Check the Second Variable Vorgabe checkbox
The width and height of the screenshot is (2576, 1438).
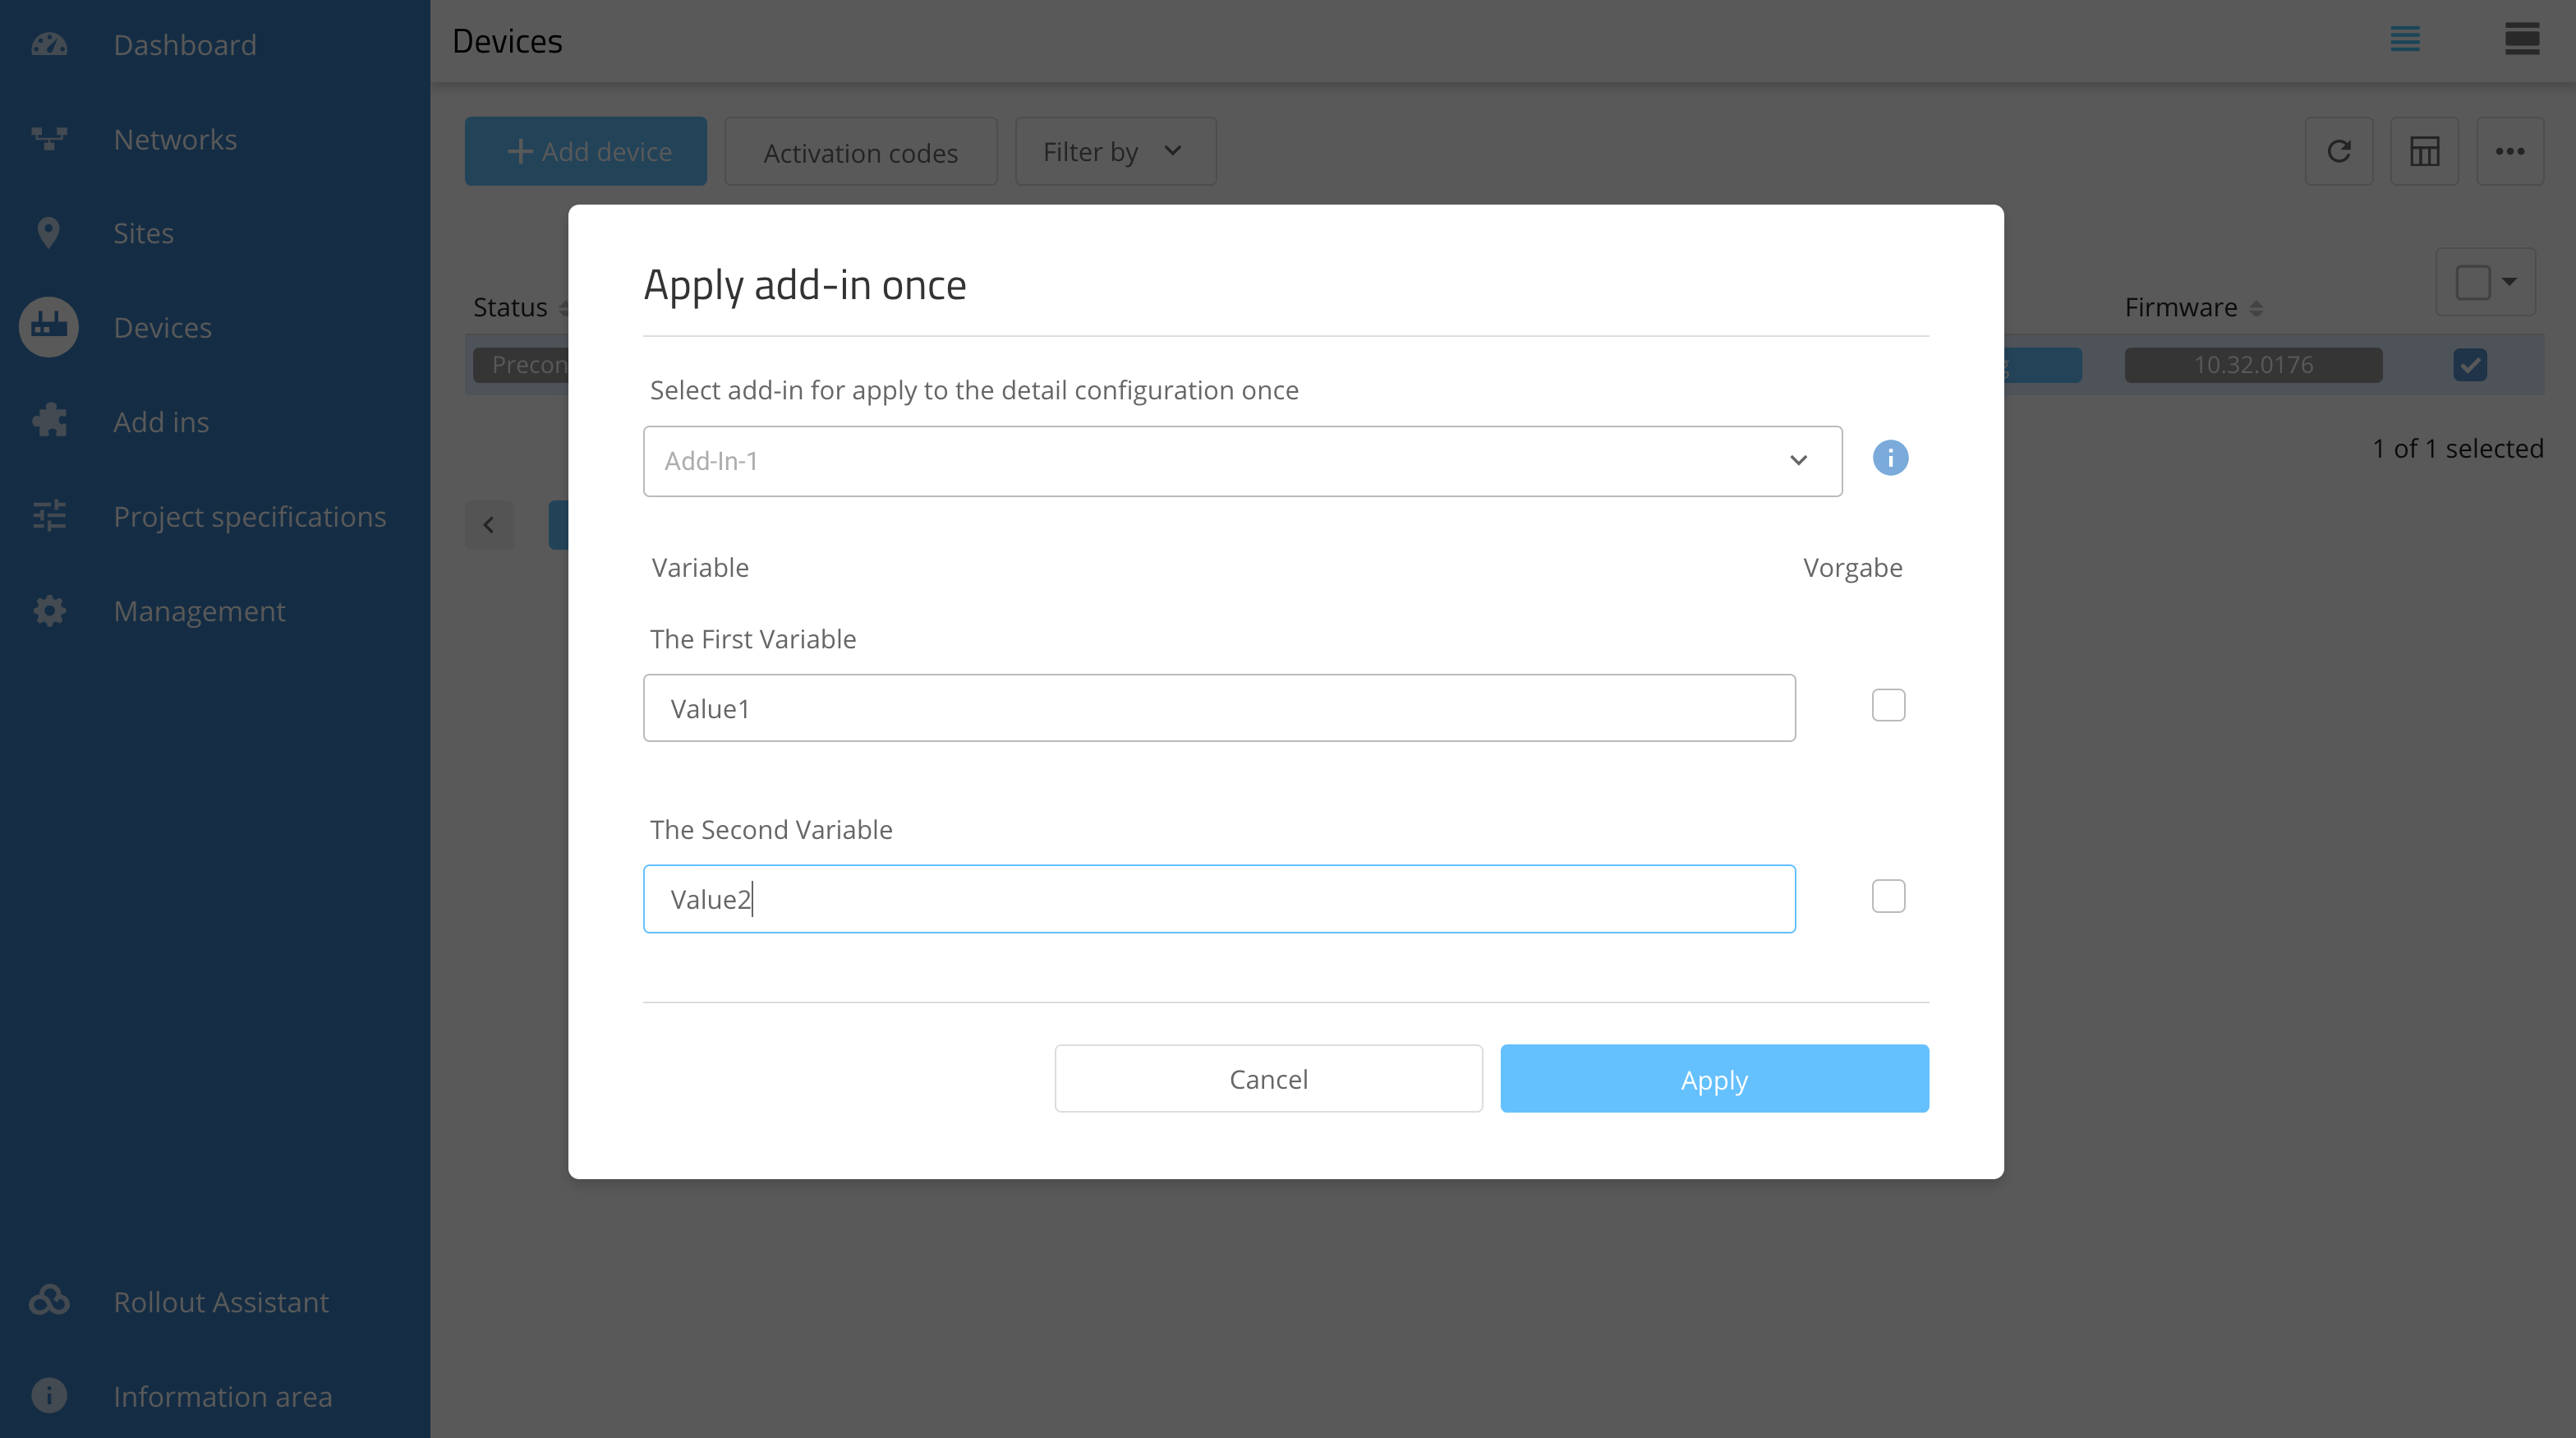(x=1888, y=896)
